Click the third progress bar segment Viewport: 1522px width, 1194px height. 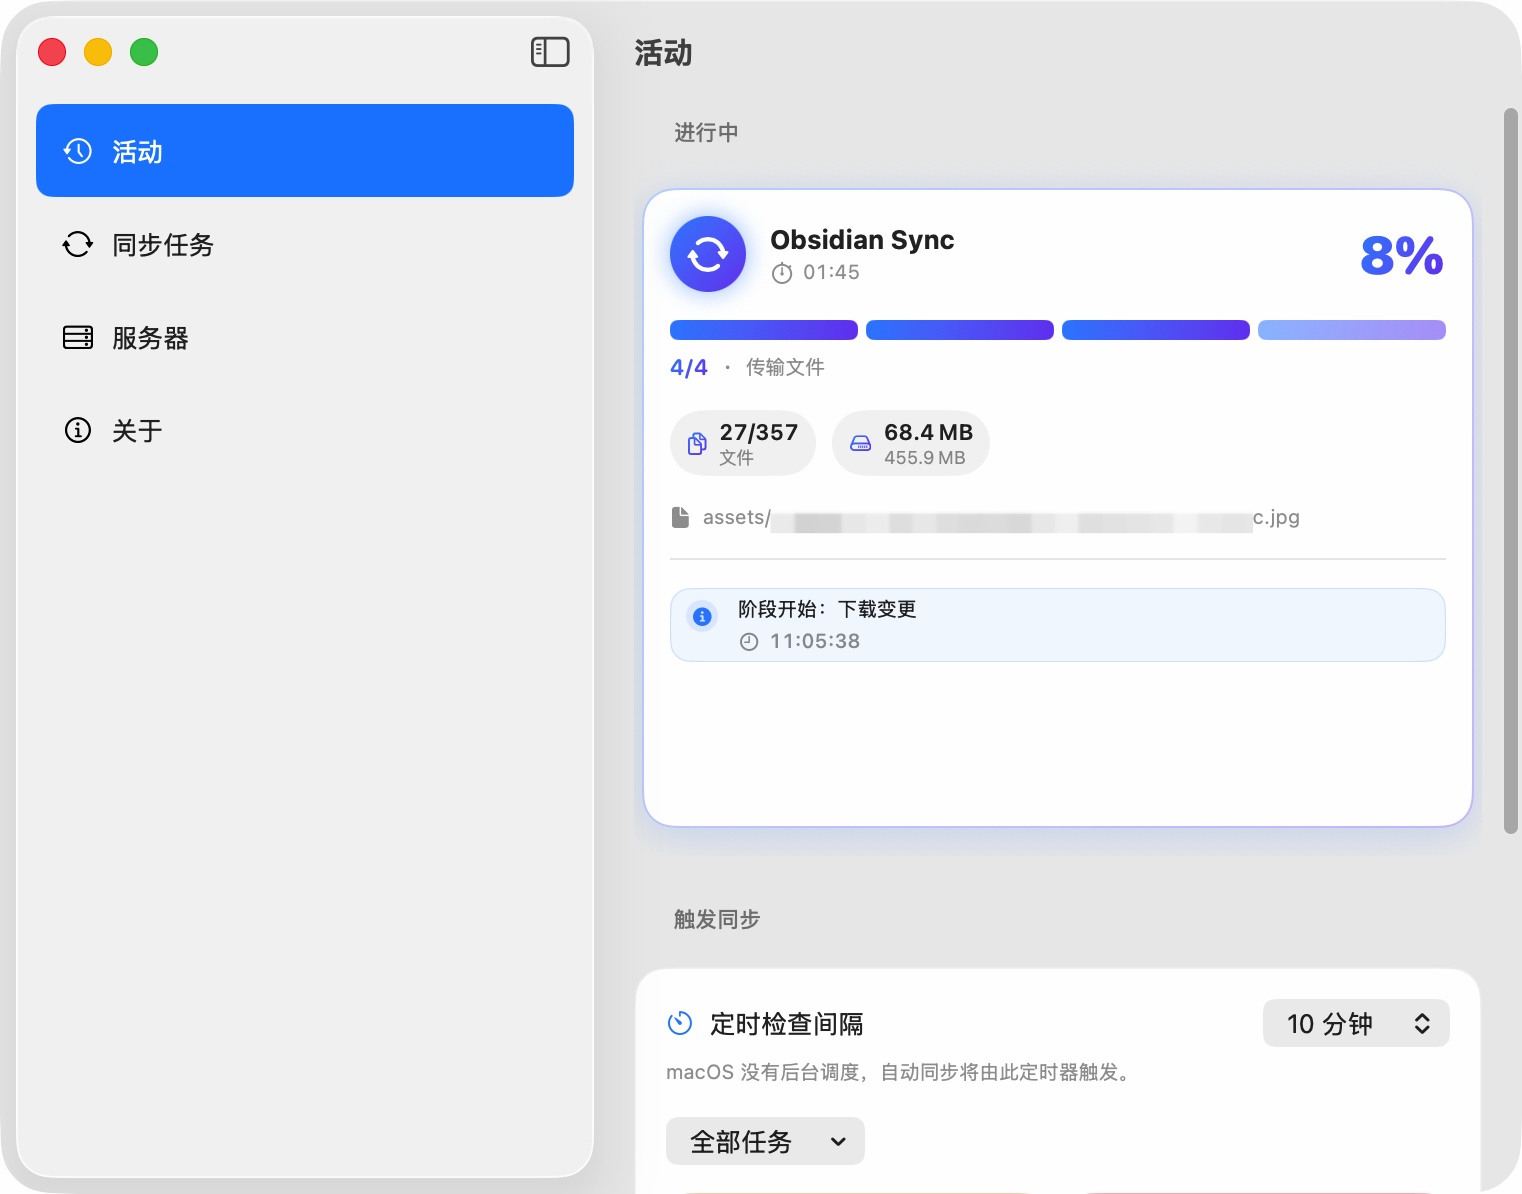coord(1156,330)
